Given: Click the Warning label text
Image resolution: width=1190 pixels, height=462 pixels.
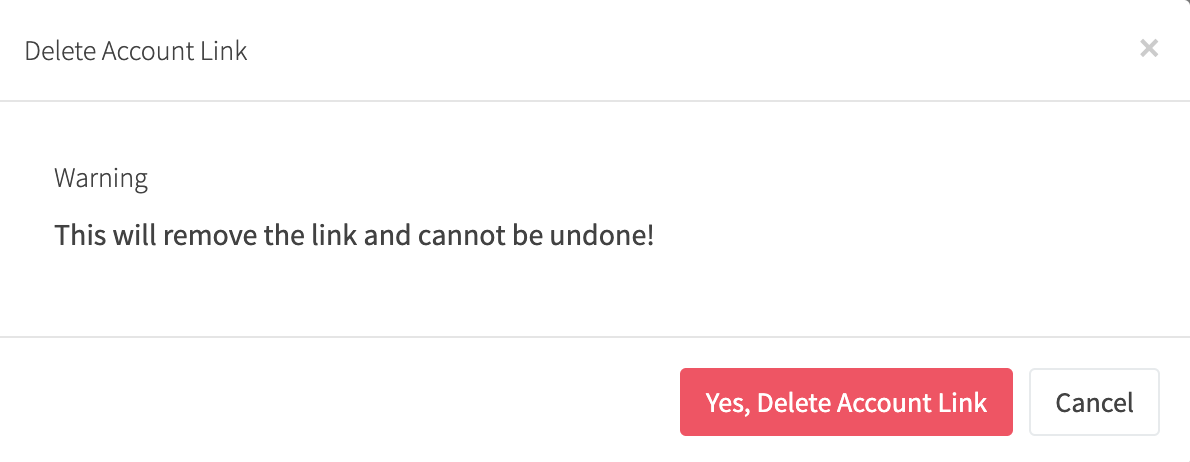Looking at the screenshot, I should (101, 179).
